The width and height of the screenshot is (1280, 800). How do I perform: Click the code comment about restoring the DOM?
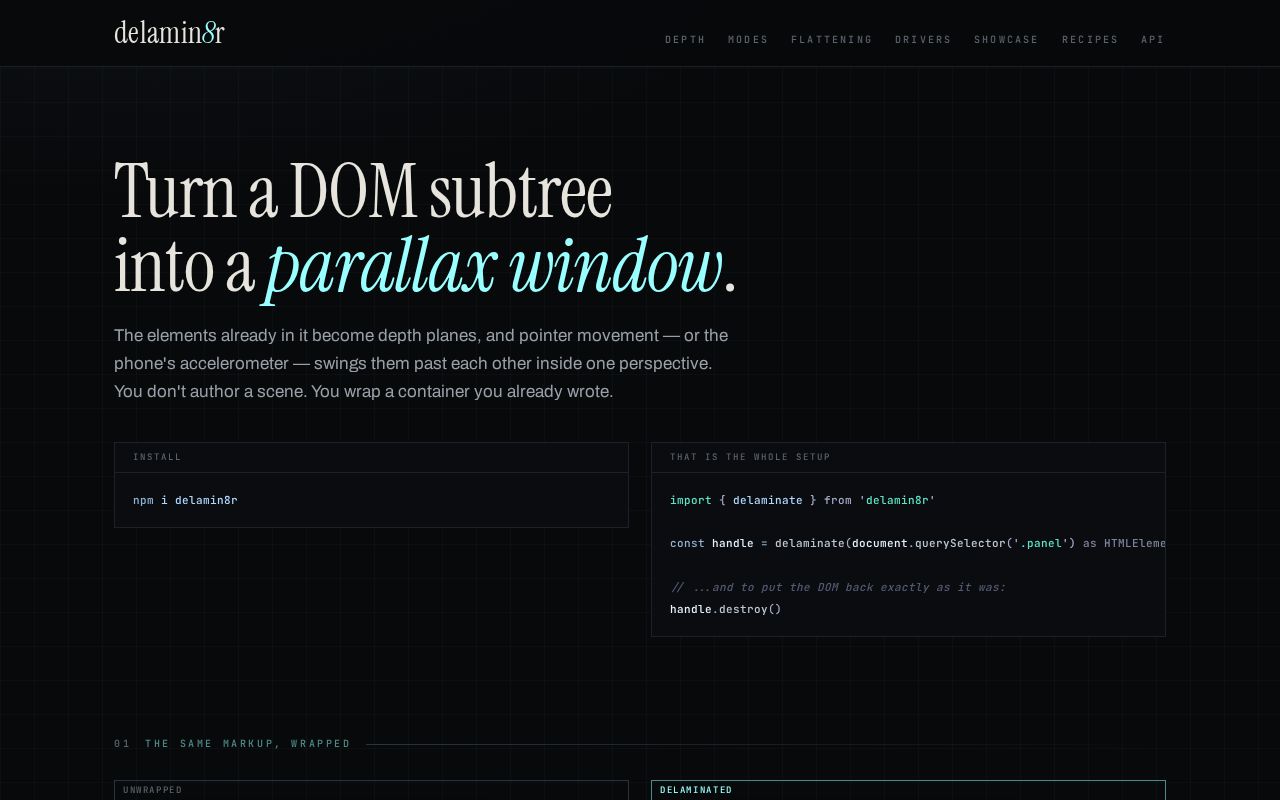tap(838, 587)
